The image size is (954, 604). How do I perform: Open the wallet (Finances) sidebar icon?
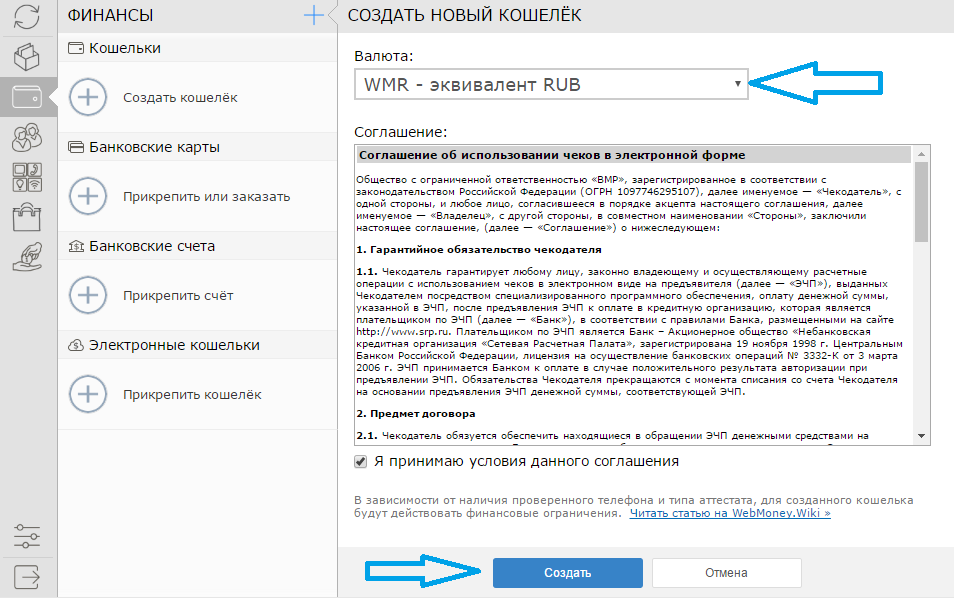27,97
